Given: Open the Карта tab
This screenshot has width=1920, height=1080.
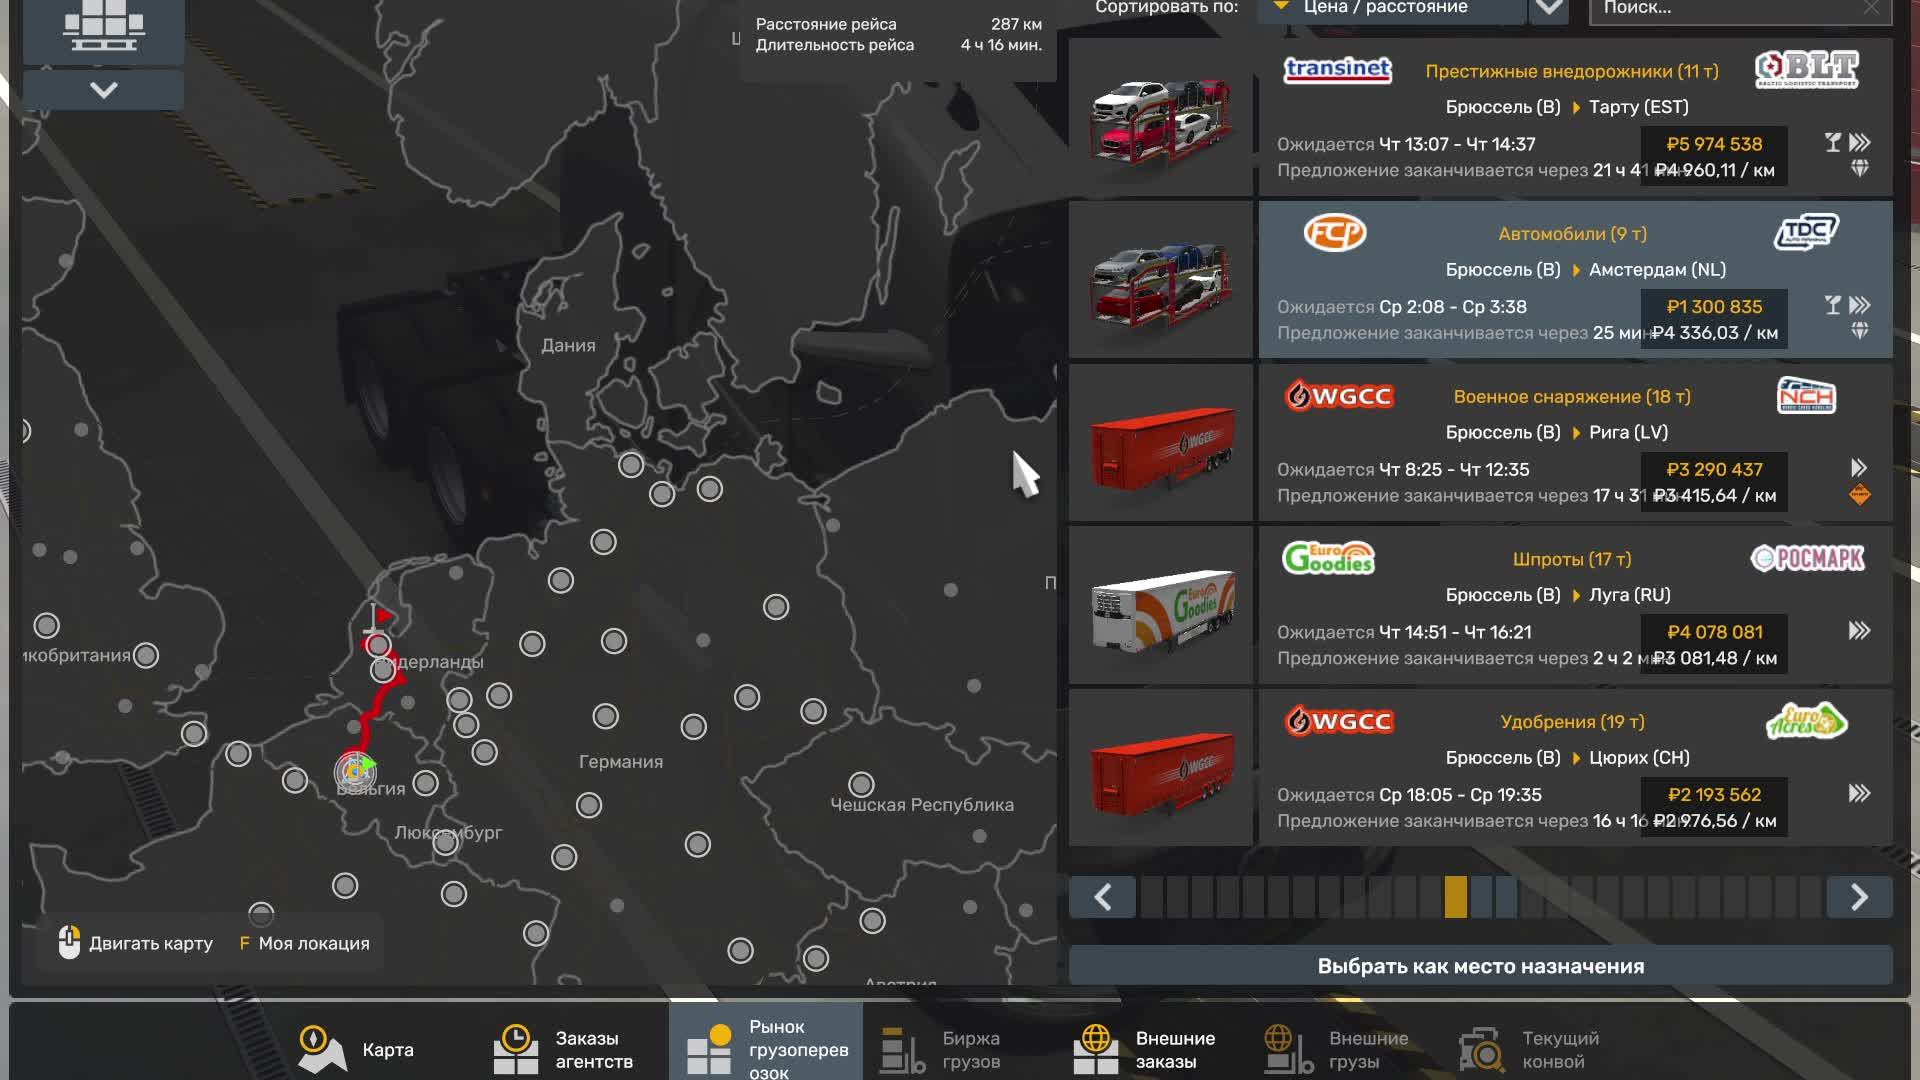Looking at the screenshot, I should tap(356, 1049).
